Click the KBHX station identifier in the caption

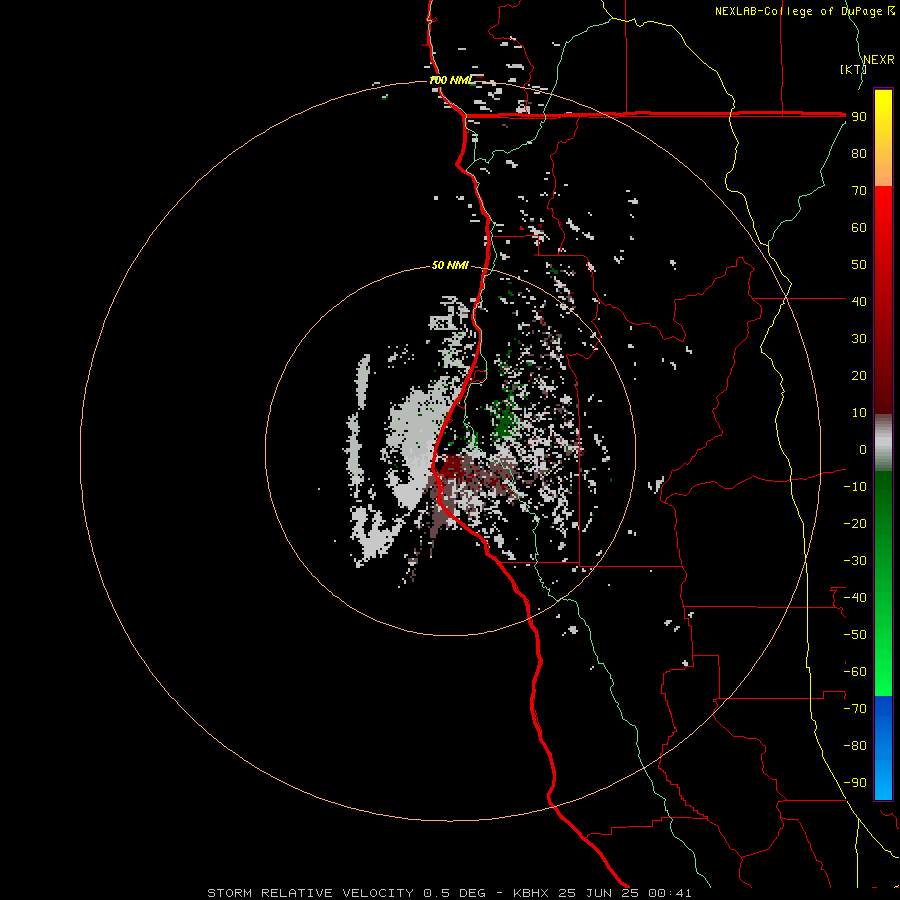pos(531,893)
